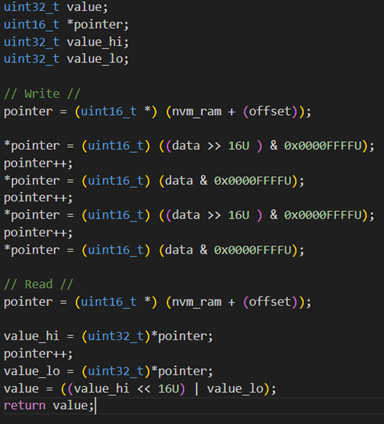The image size is (384, 424).
Task: Click the 'uint32_t value;' declaration line
Action: point(56,7)
